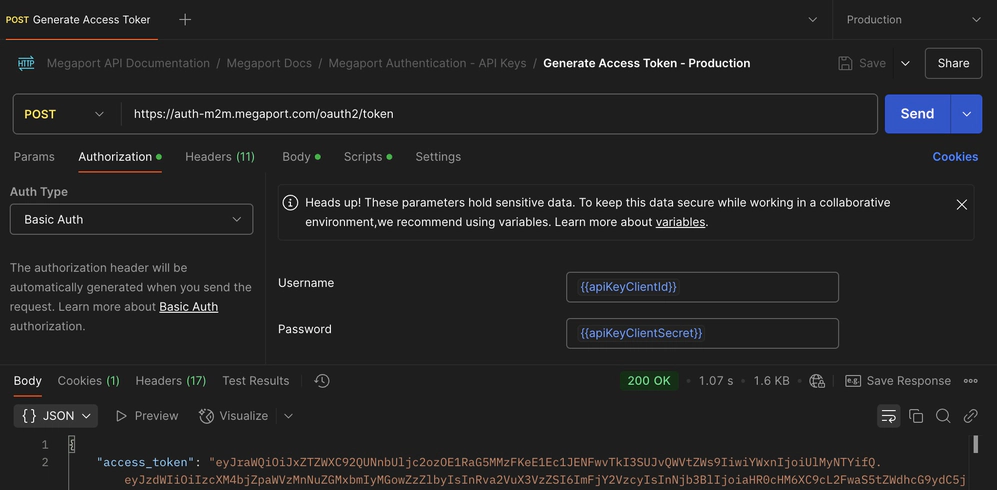997x490 pixels.
Task: Click the 200 OK status badge
Action: 649,381
